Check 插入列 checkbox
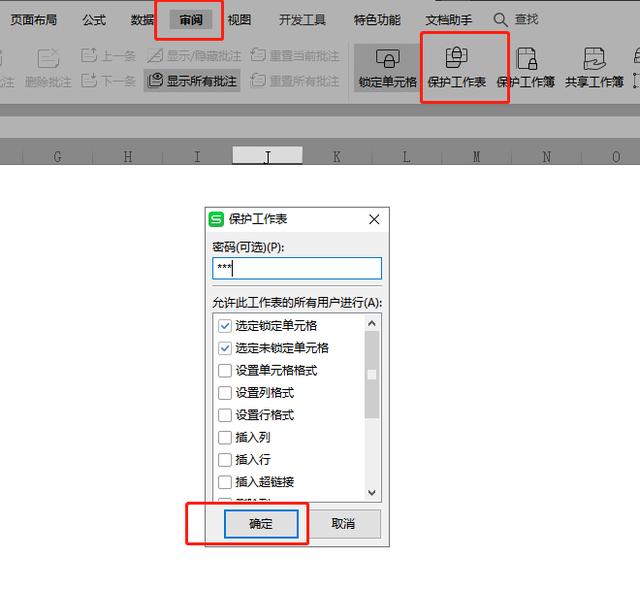 (x=225, y=437)
